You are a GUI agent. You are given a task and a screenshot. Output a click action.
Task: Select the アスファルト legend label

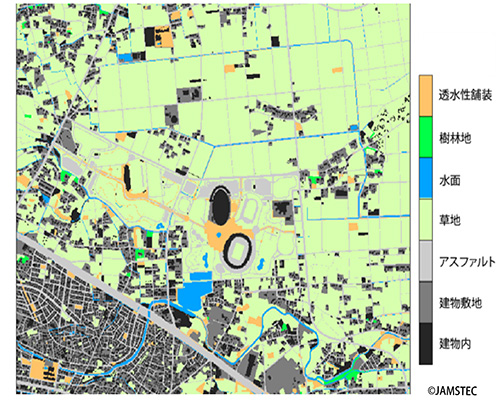(x=467, y=262)
